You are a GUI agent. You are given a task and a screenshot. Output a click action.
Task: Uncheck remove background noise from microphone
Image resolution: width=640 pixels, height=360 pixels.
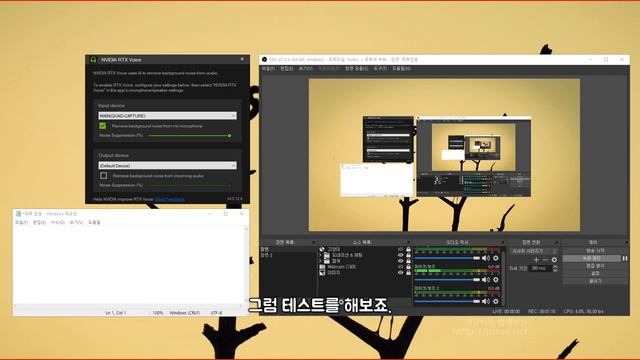click(102, 126)
